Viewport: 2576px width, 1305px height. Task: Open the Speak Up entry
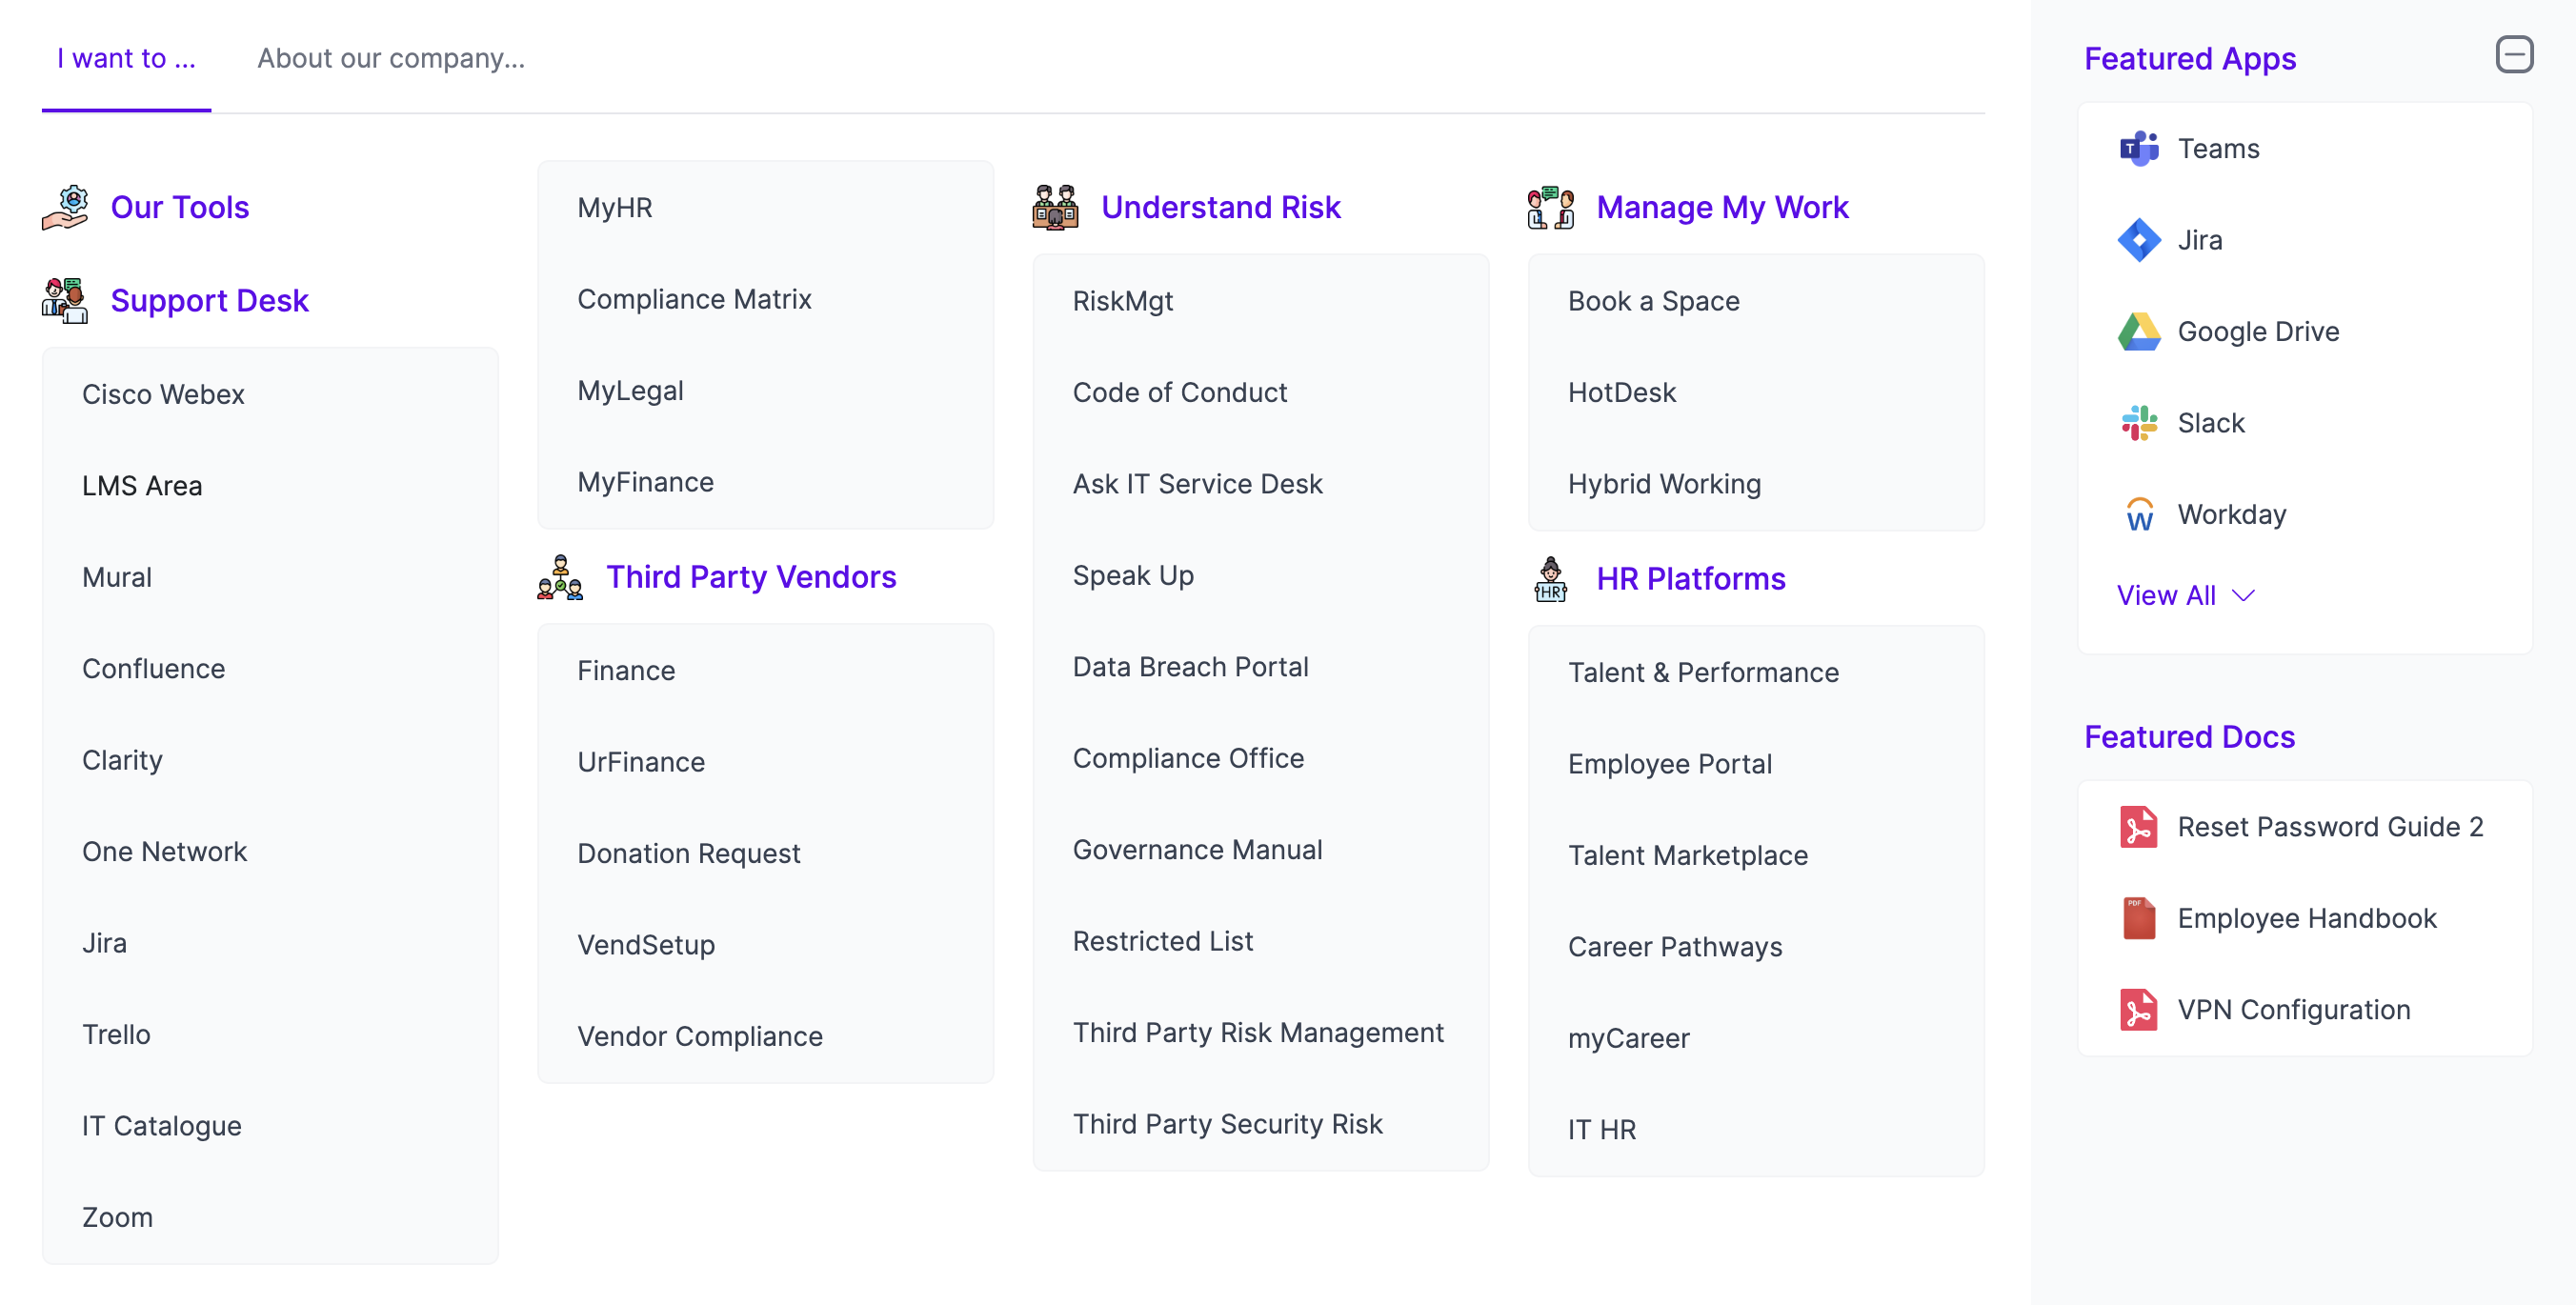pyautogui.click(x=1133, y=576)
